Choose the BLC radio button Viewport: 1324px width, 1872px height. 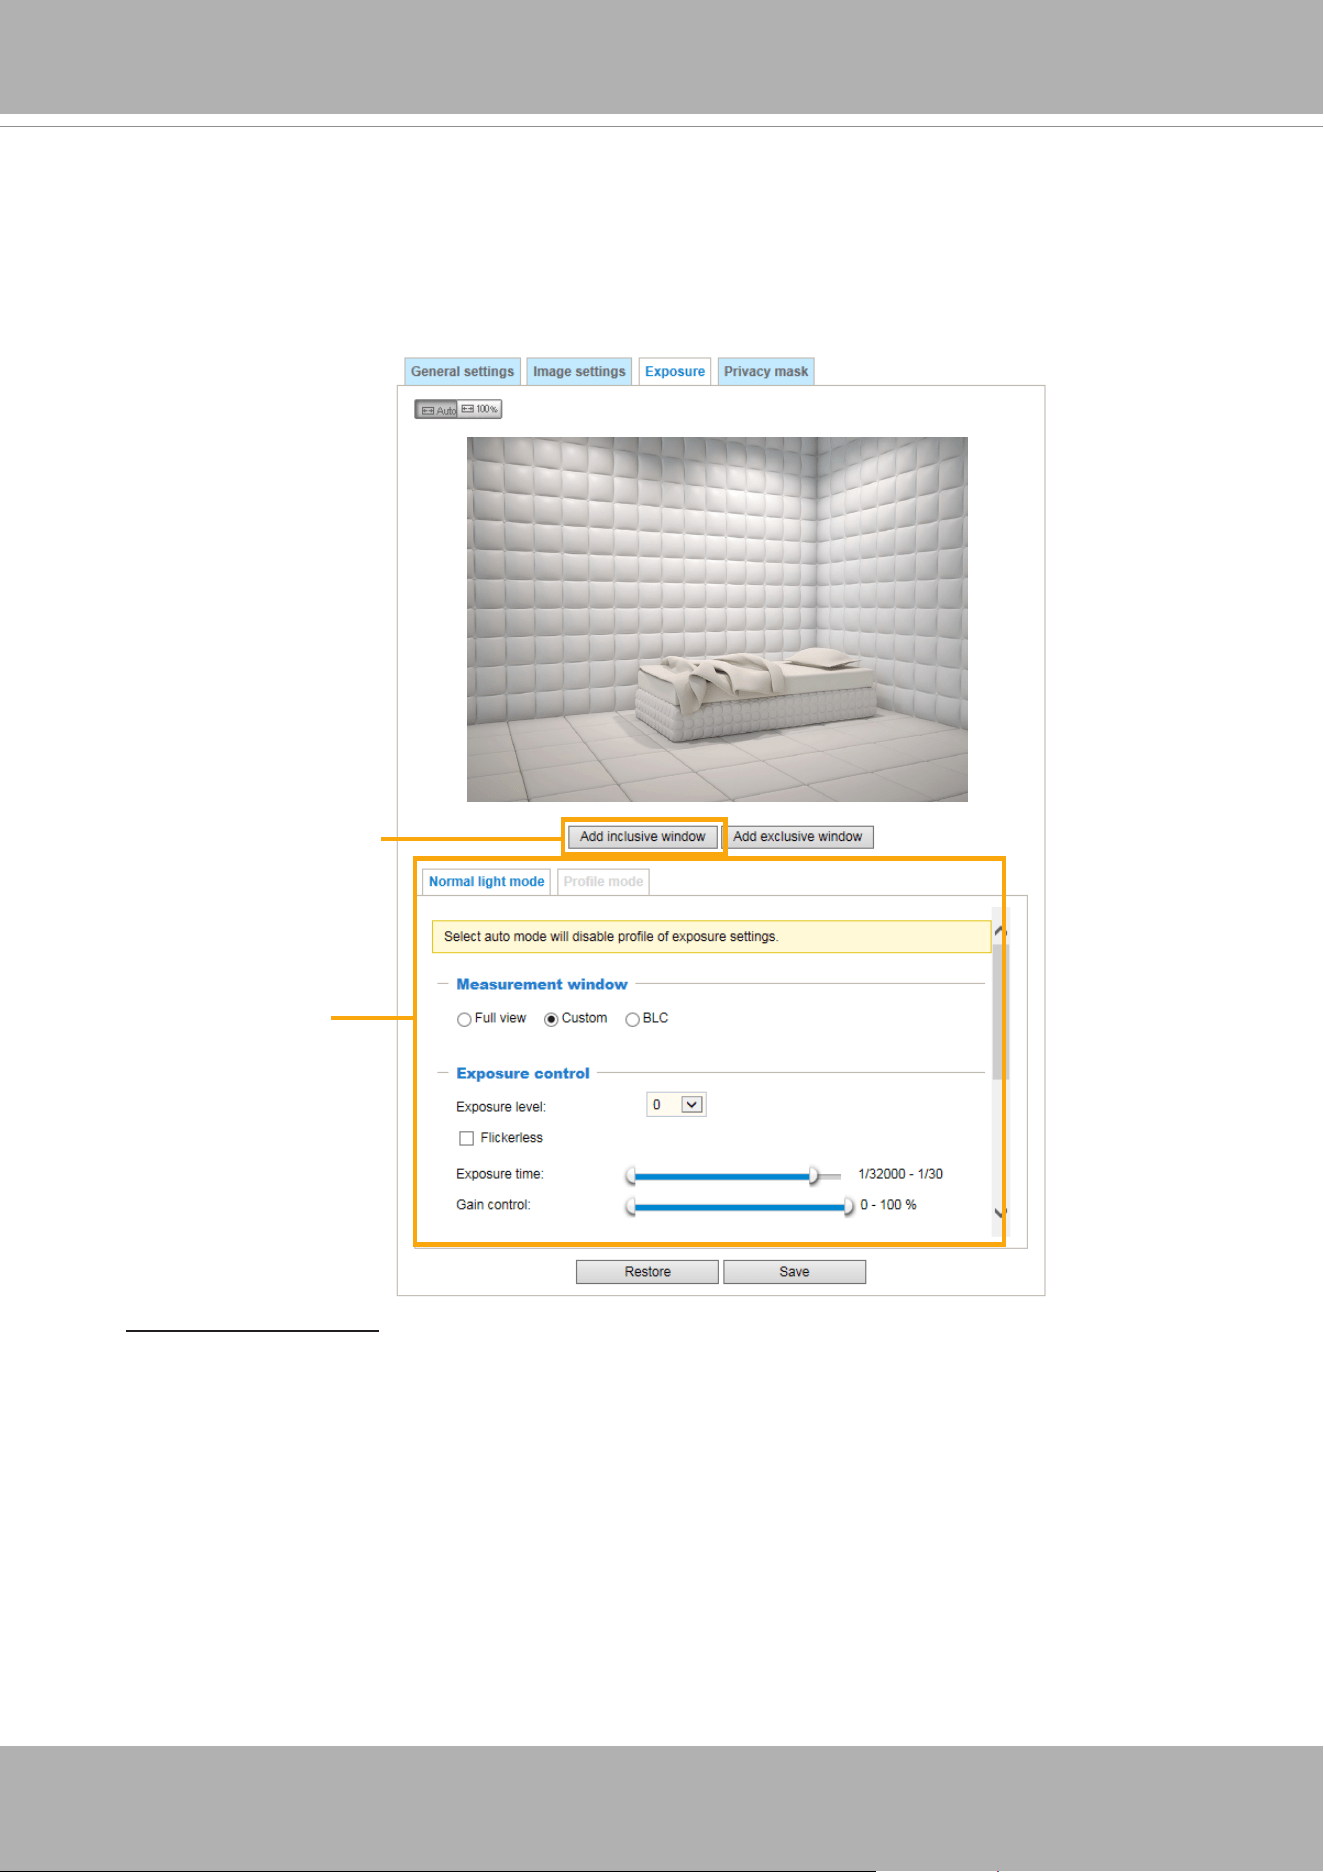[x=632, y=1020]
